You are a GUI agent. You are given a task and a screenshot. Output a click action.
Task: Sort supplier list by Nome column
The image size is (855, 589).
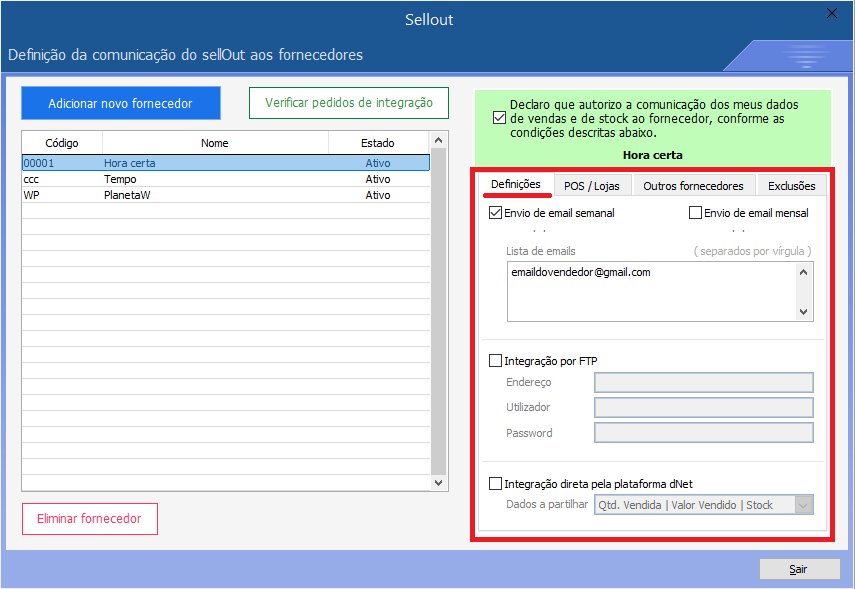tap(215, 143)
